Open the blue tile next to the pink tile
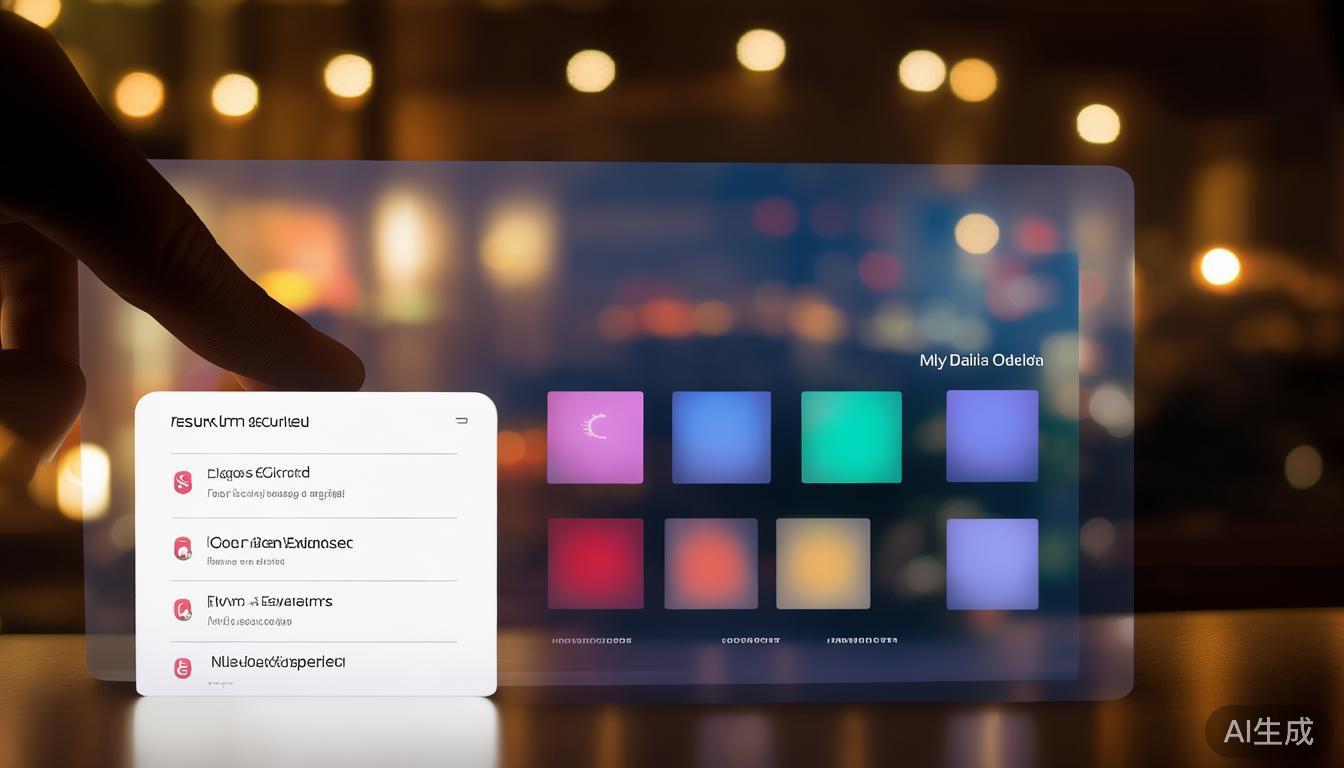The width and height of the screenshot is (1344, 768). (721, 437)
